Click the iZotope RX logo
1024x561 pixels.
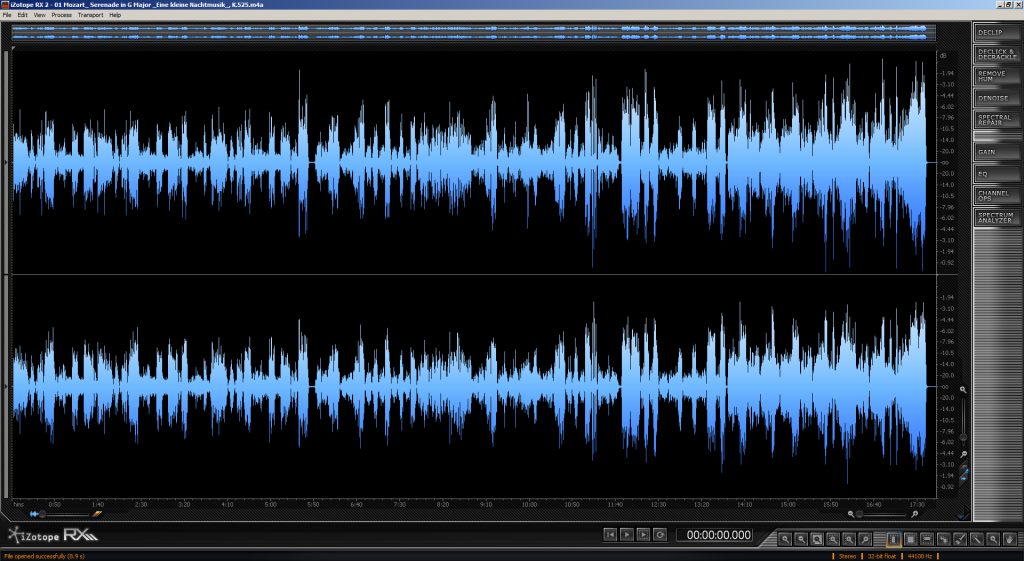(53, 536)
